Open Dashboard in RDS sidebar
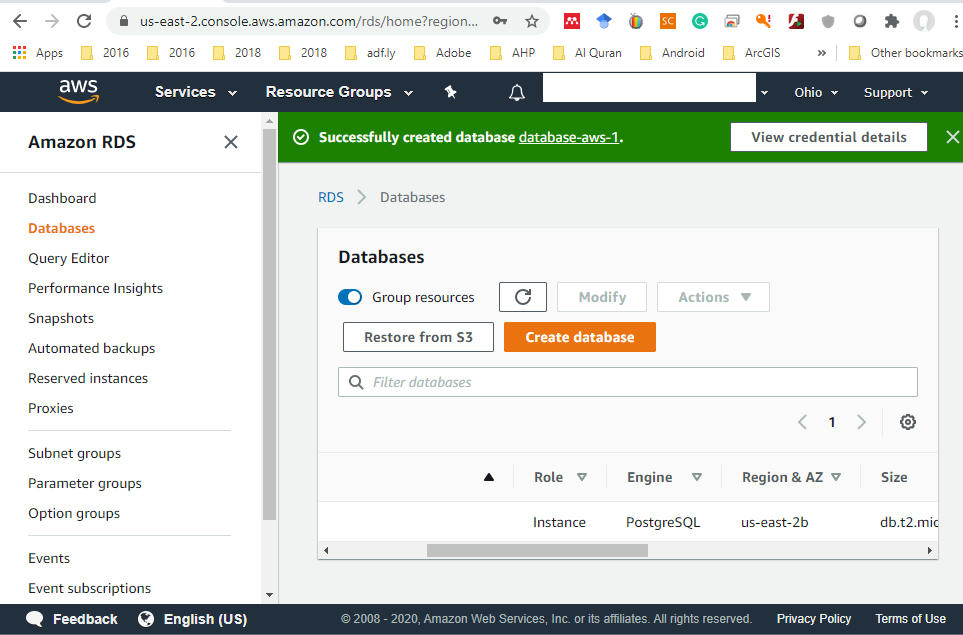 [x=62, y=198]
